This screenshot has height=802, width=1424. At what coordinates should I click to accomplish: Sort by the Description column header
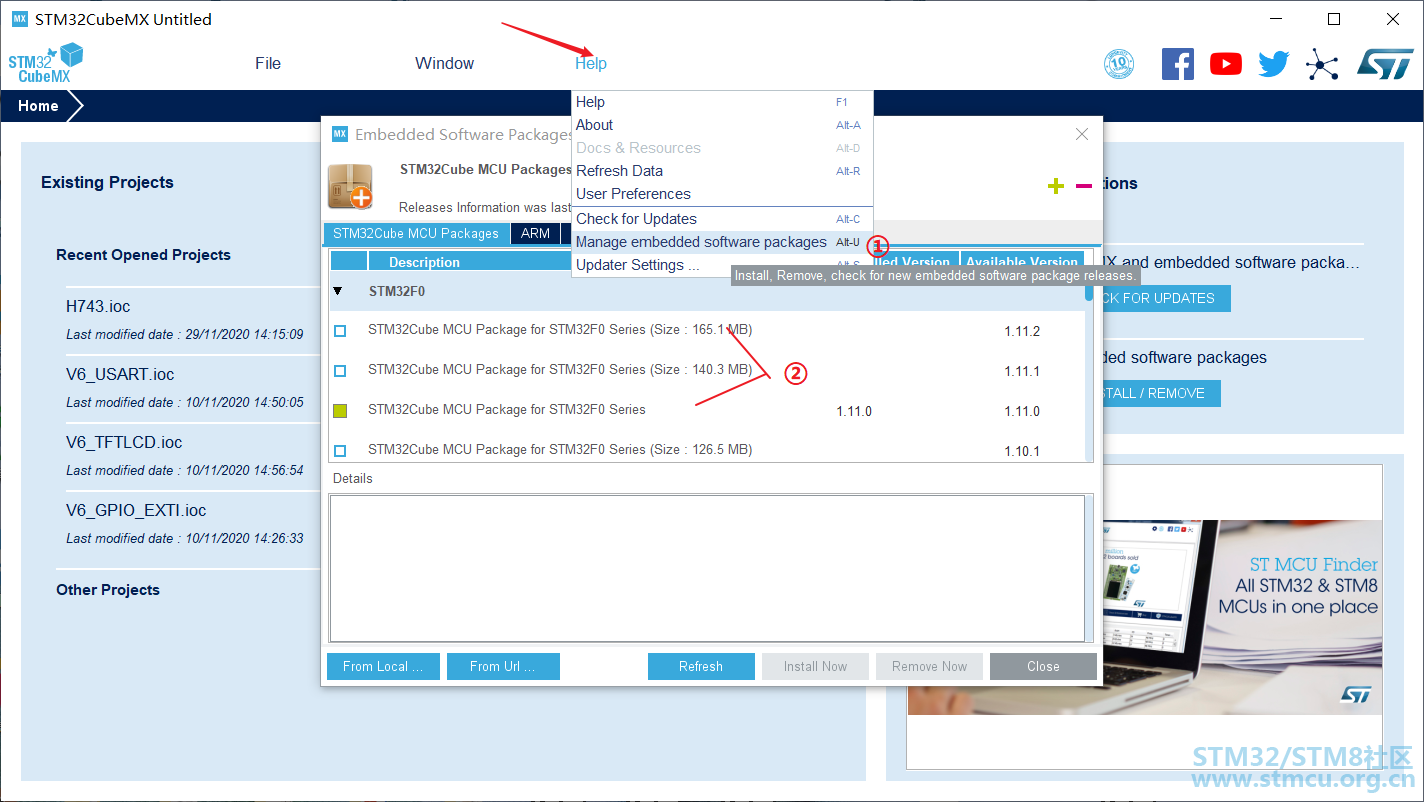pos(424,262)
